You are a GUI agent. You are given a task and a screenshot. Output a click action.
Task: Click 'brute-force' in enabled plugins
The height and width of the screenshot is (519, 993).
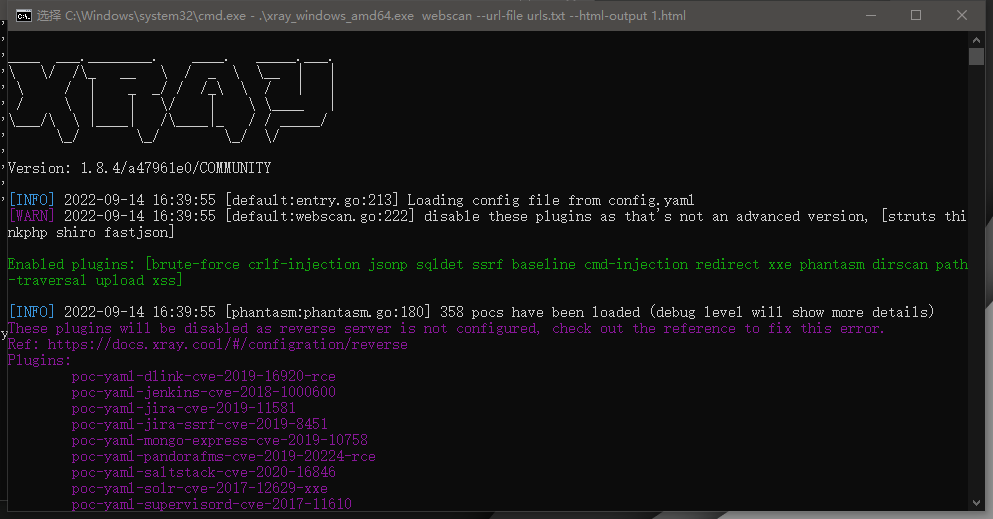[196, 265]
